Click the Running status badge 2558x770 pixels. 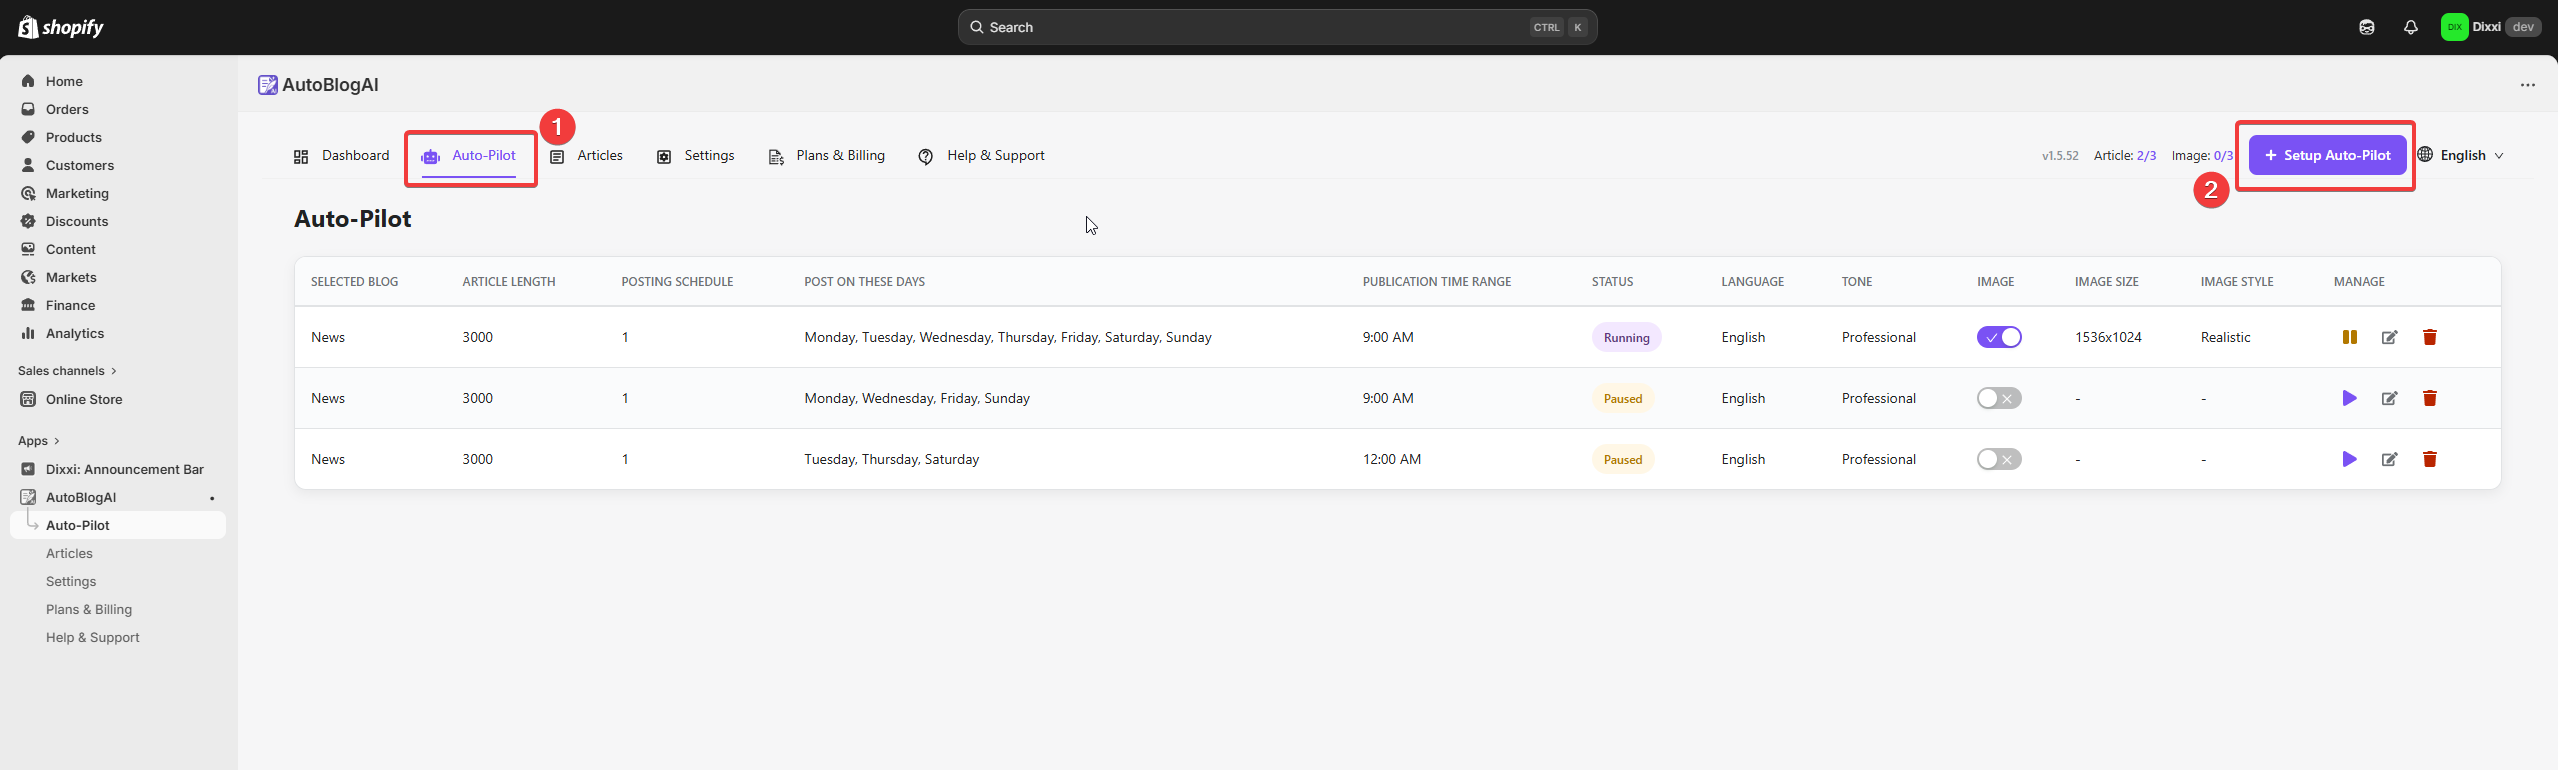coord(1626,337)
